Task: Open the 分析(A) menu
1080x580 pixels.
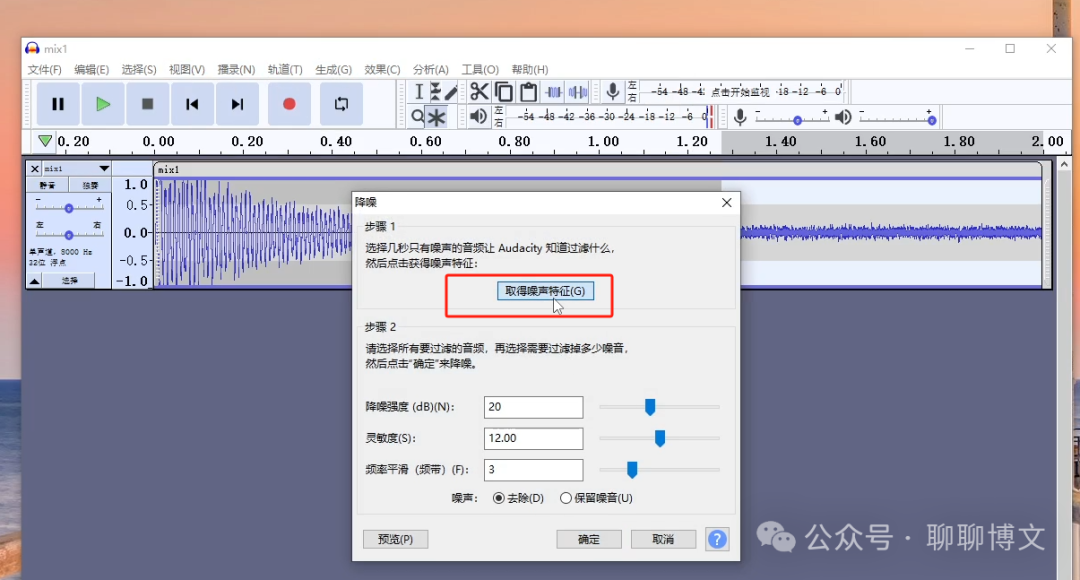Action: (430, 69)
